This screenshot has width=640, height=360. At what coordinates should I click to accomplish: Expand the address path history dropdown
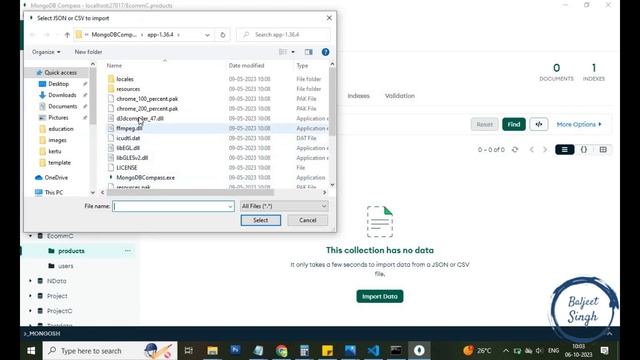[207, 35]
